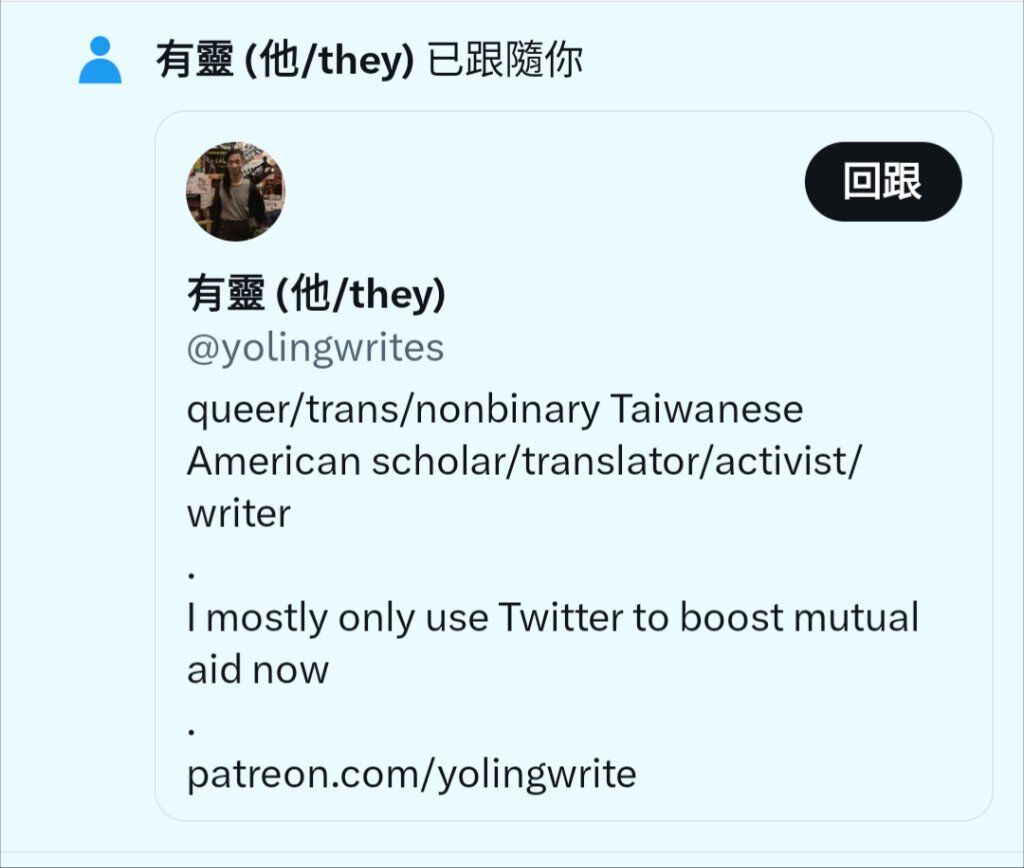Open the patreon.com/yolingwrite link
The image size is (1024, 868).
(411, 774)
